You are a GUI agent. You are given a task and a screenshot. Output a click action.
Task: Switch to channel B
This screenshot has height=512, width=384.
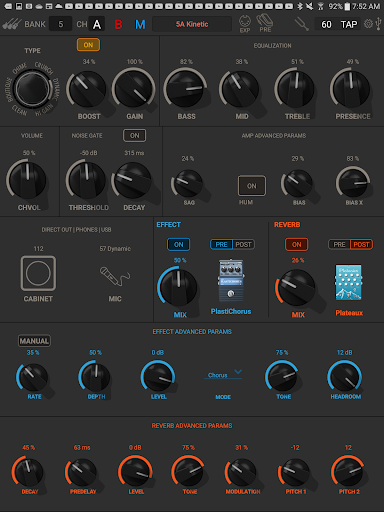[118, 24]
